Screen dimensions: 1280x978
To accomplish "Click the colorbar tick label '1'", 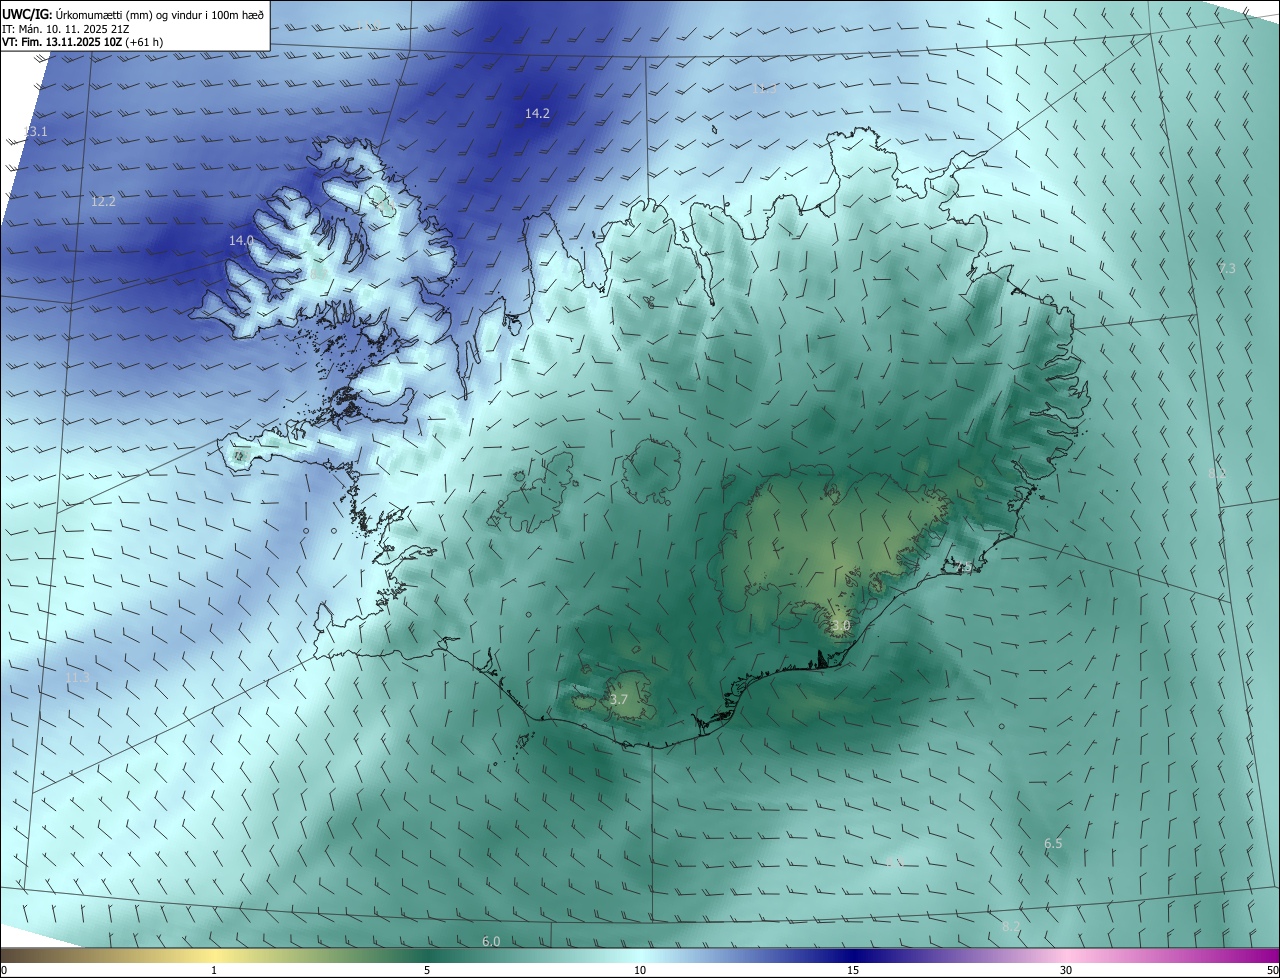I will [214, 970].
